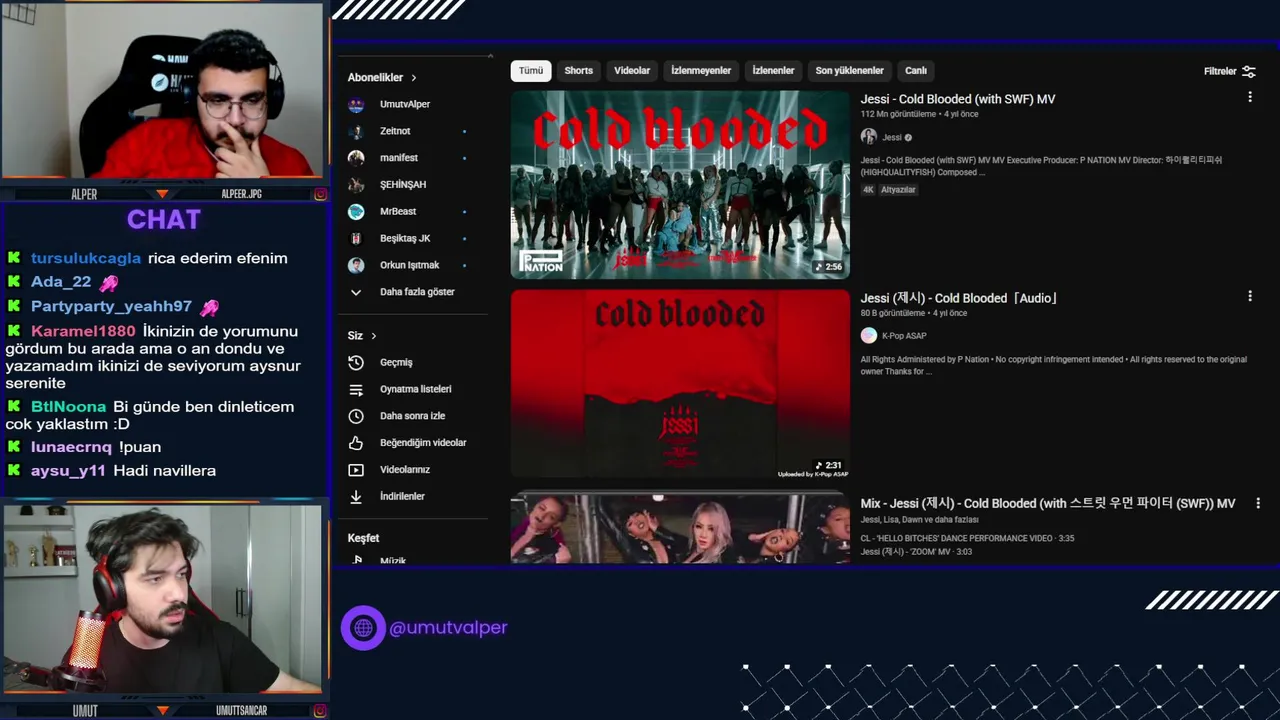Open more options for Cold Blooded Audio

click(x=1249, y=296)
